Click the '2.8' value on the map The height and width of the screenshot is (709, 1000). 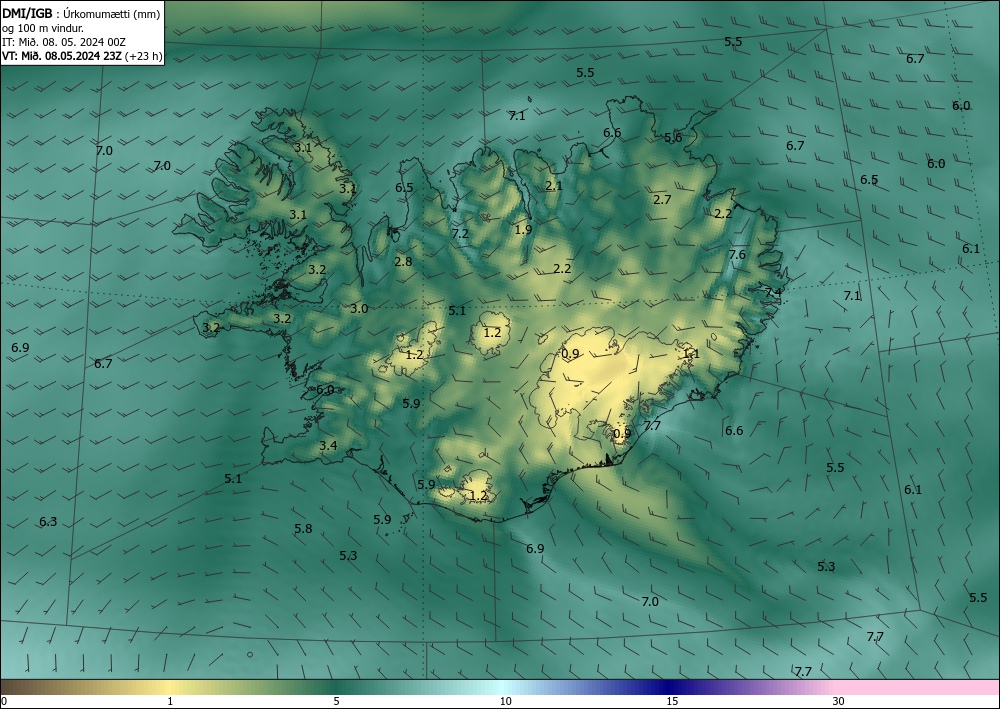coord(403,261)
